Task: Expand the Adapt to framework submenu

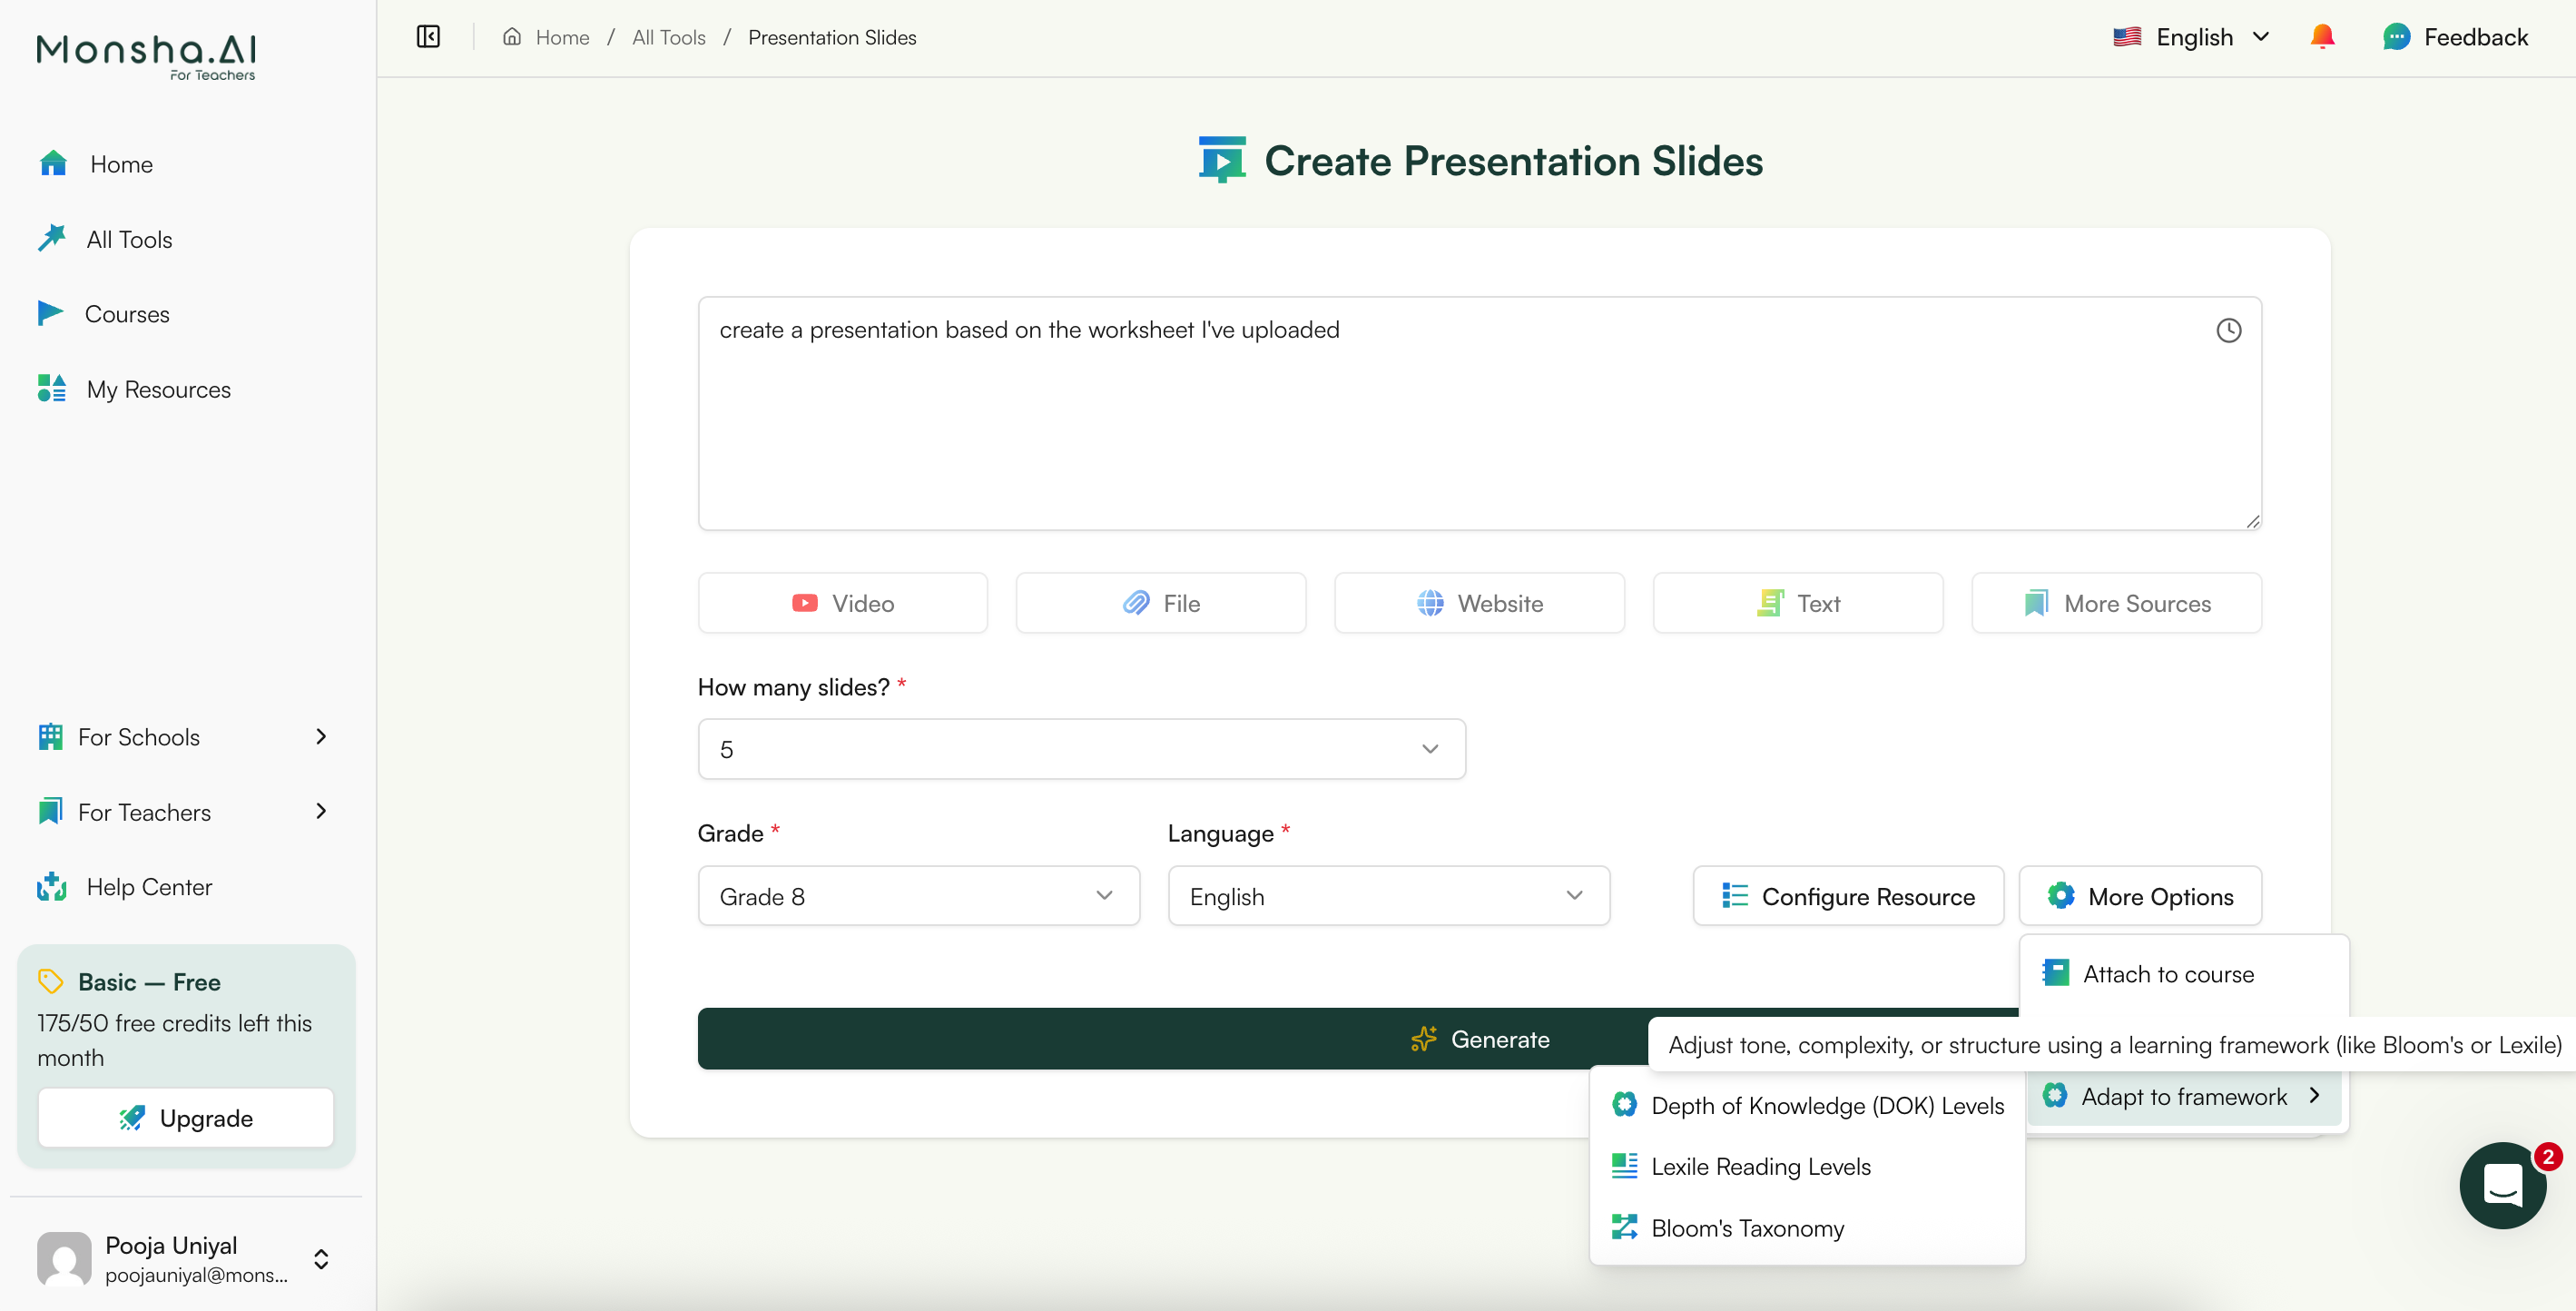Action: click(2184, 1096)
